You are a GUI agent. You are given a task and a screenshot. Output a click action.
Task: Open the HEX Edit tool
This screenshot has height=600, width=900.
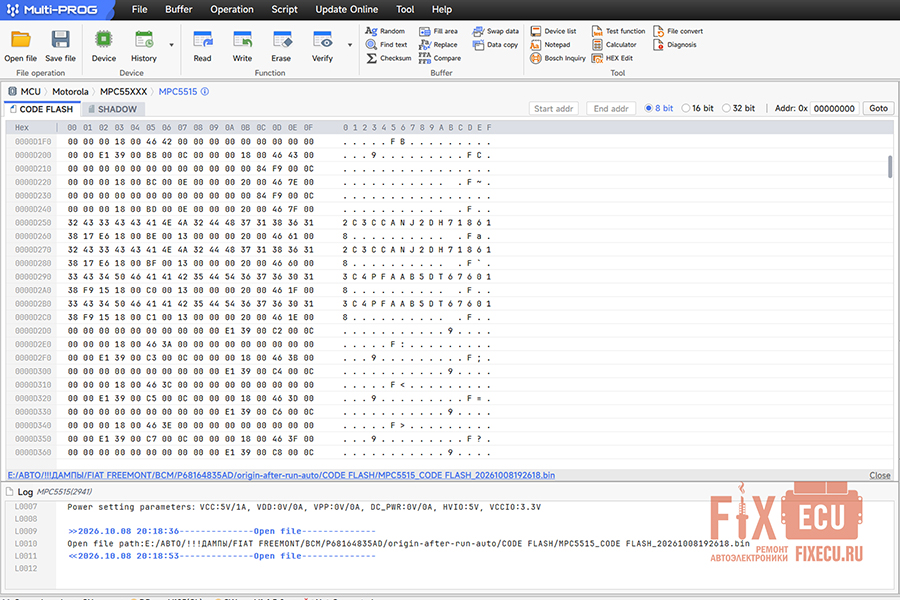point(612,58)
